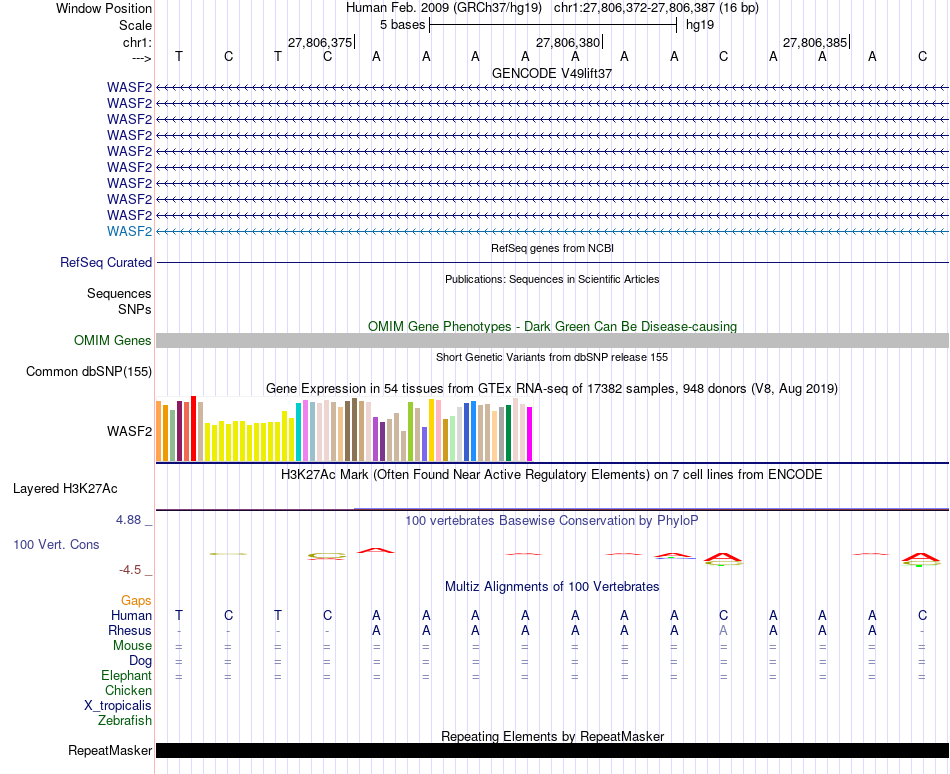Click the gray A in Rhesus row
The image size is (950, 774).
723,630
